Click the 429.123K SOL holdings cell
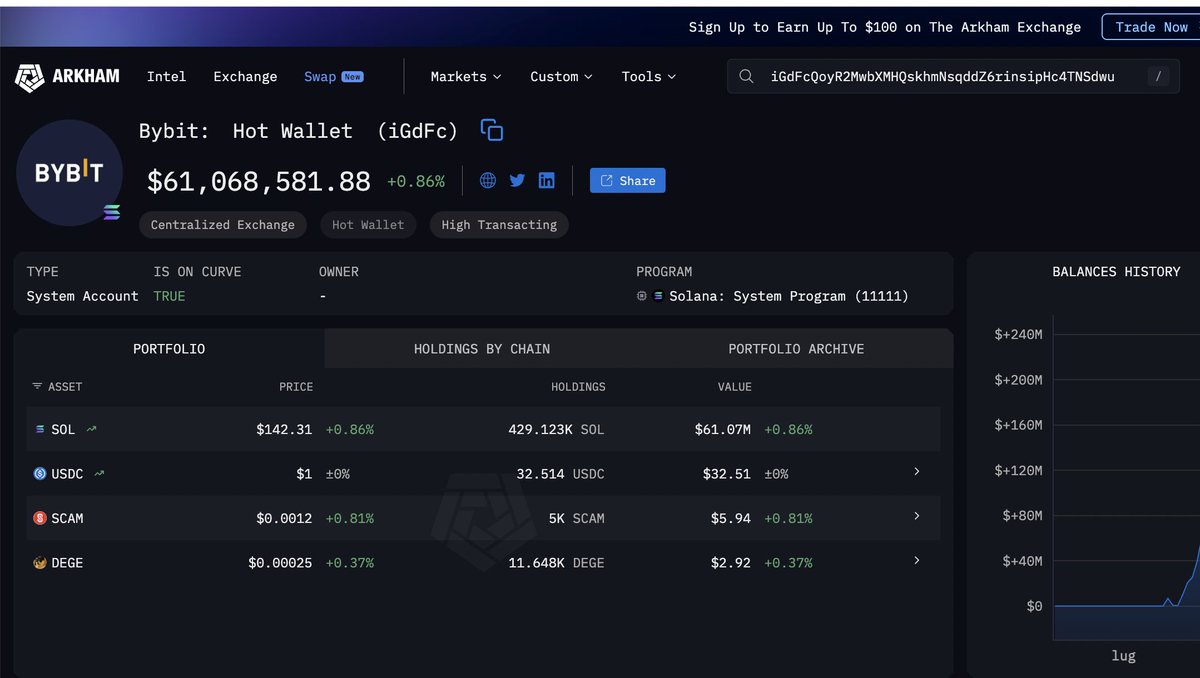This screenshot has height=678, width=1200. [x=556, y=429]
